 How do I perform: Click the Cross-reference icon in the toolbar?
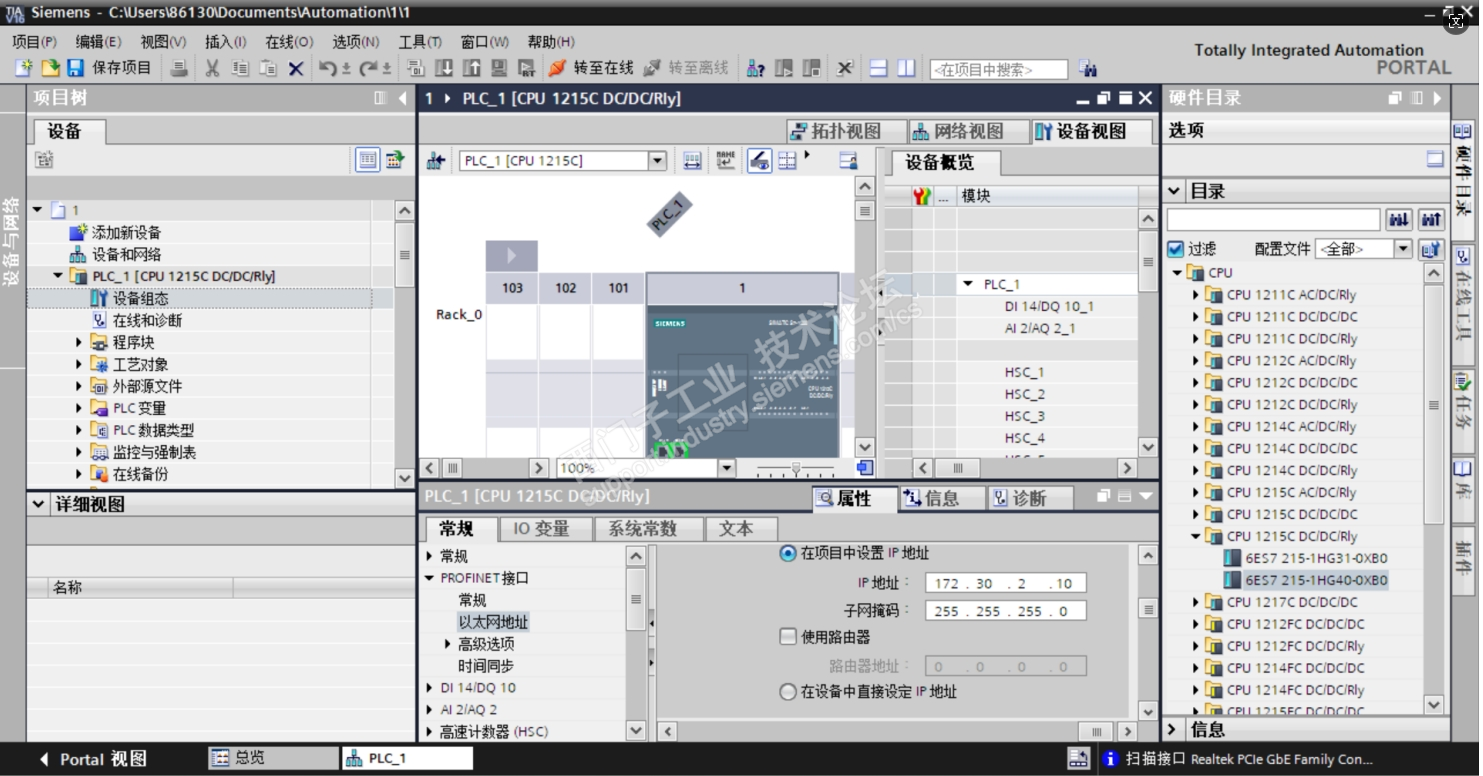[x=845, y=68]
